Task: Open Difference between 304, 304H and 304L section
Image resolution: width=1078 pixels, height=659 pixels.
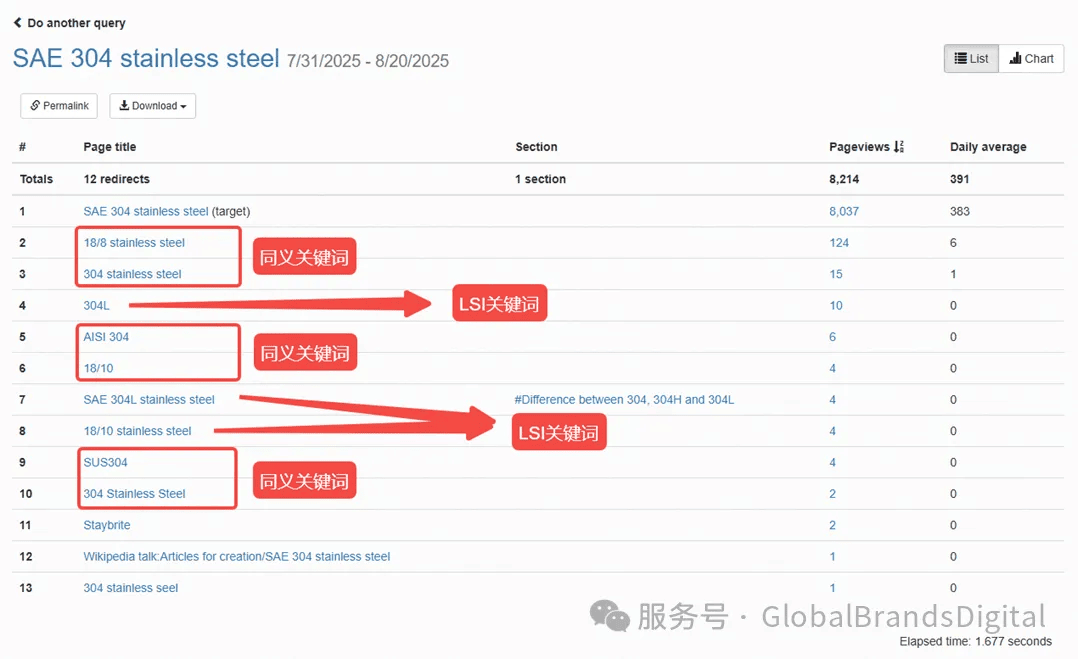Action: (x=624, y=399)
